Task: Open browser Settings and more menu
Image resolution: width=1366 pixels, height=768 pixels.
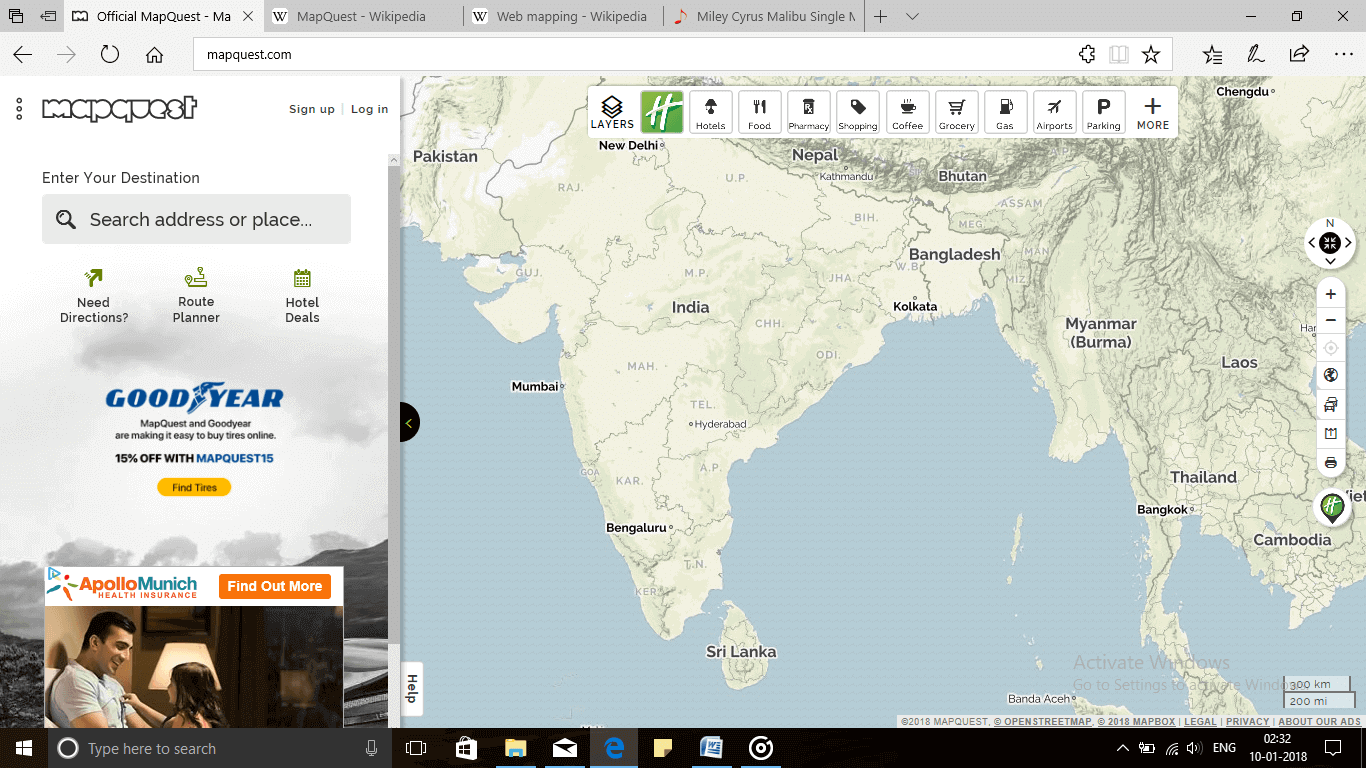Action: pos(1342,55)
